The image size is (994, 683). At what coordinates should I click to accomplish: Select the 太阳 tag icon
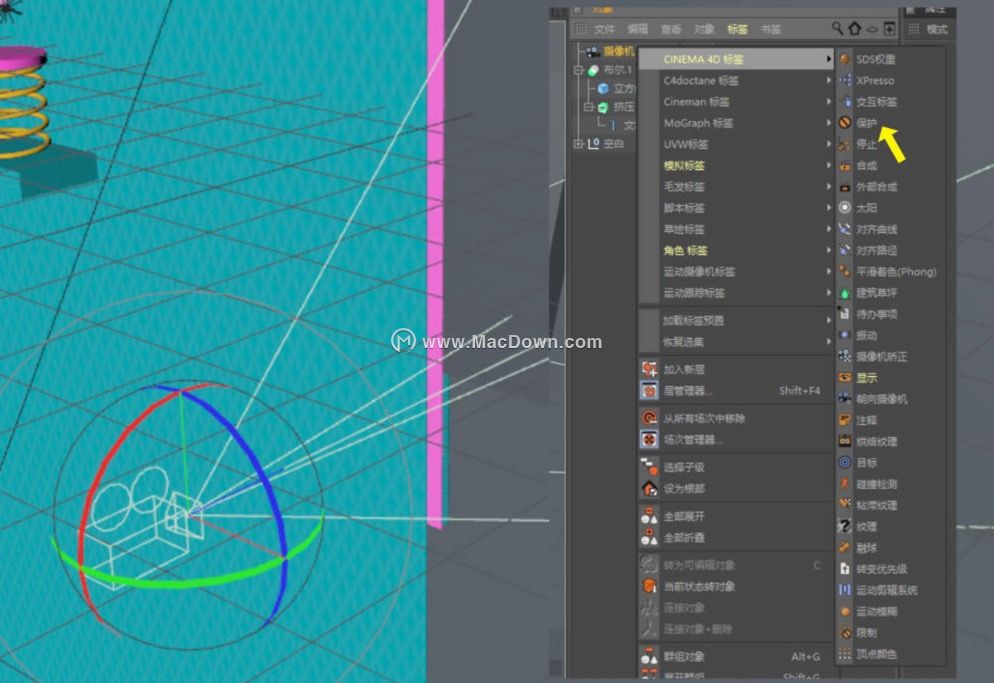[x=844, y=207]
